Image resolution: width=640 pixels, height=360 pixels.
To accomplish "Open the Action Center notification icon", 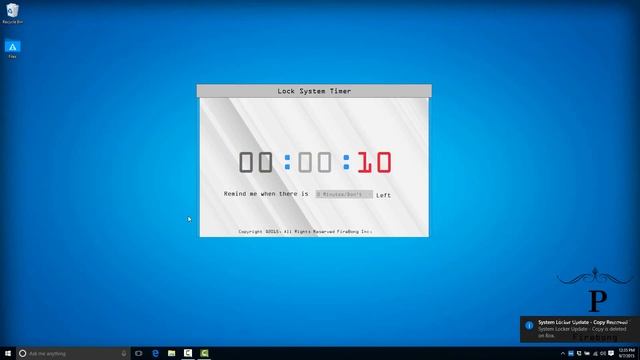I will [611, 353].
